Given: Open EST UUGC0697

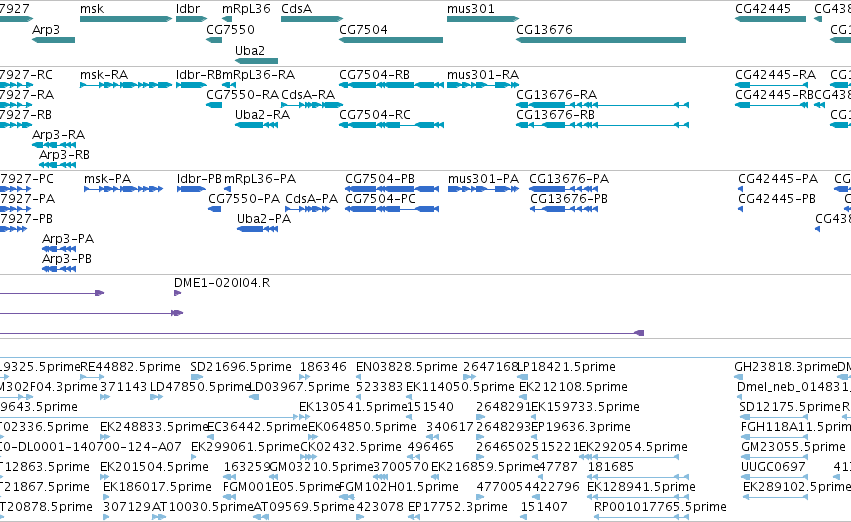Looking at the screenshot, I should point(774,477).
